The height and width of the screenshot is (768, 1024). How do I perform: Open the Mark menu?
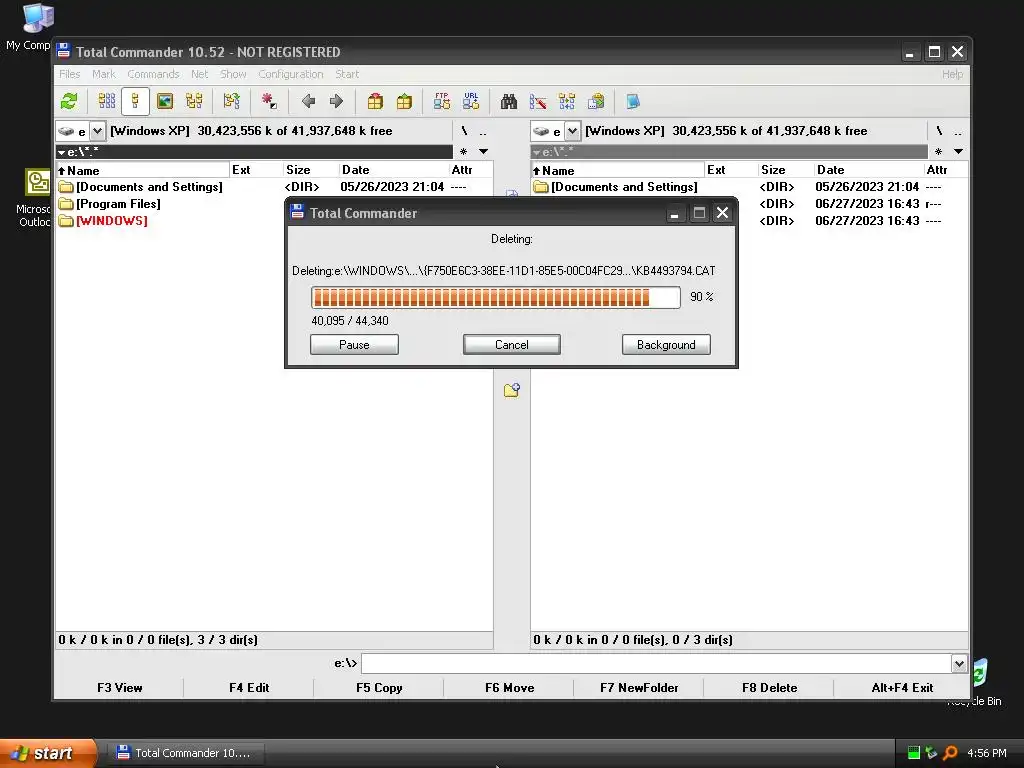pyautogui.click(x=103, y=74)
